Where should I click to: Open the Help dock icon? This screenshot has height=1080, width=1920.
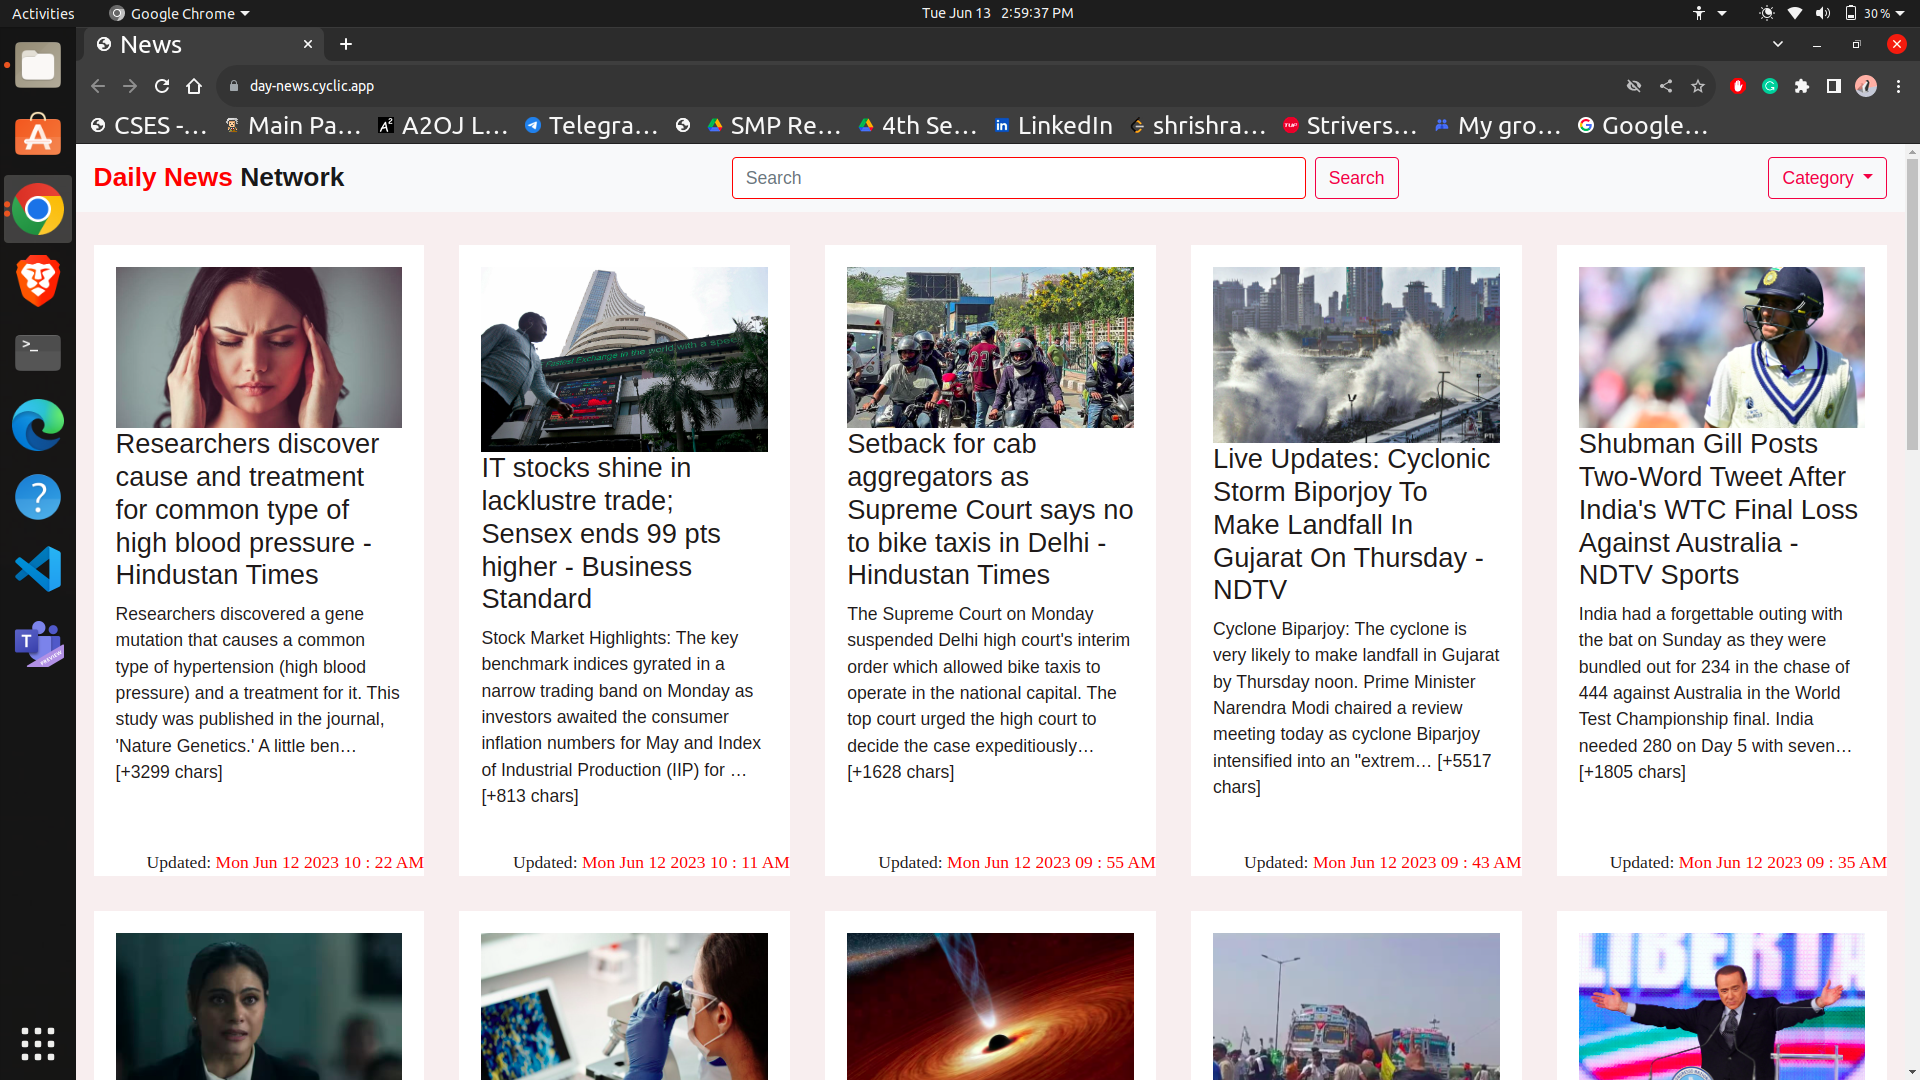[38, 497]
